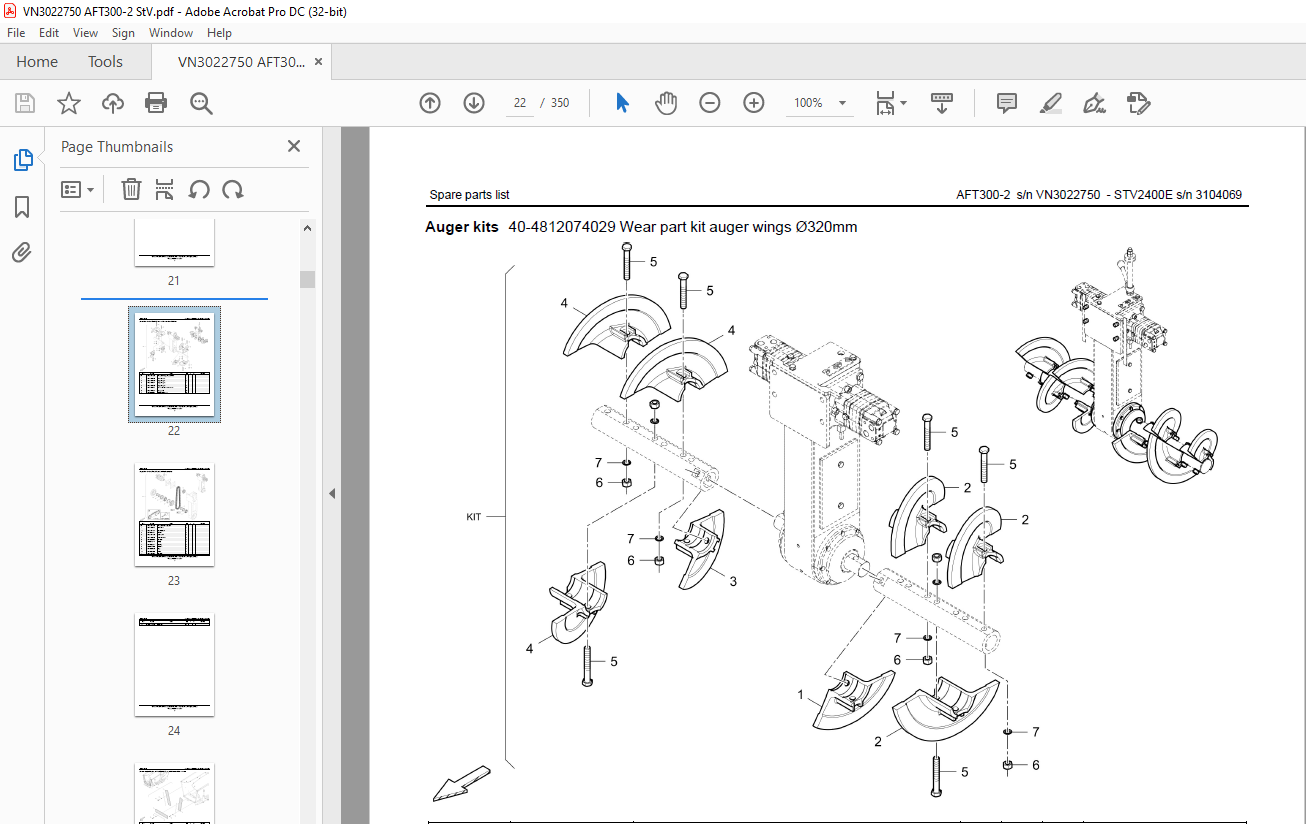Open Page Thumbnails sidebar icon

(x=22, y=160)
